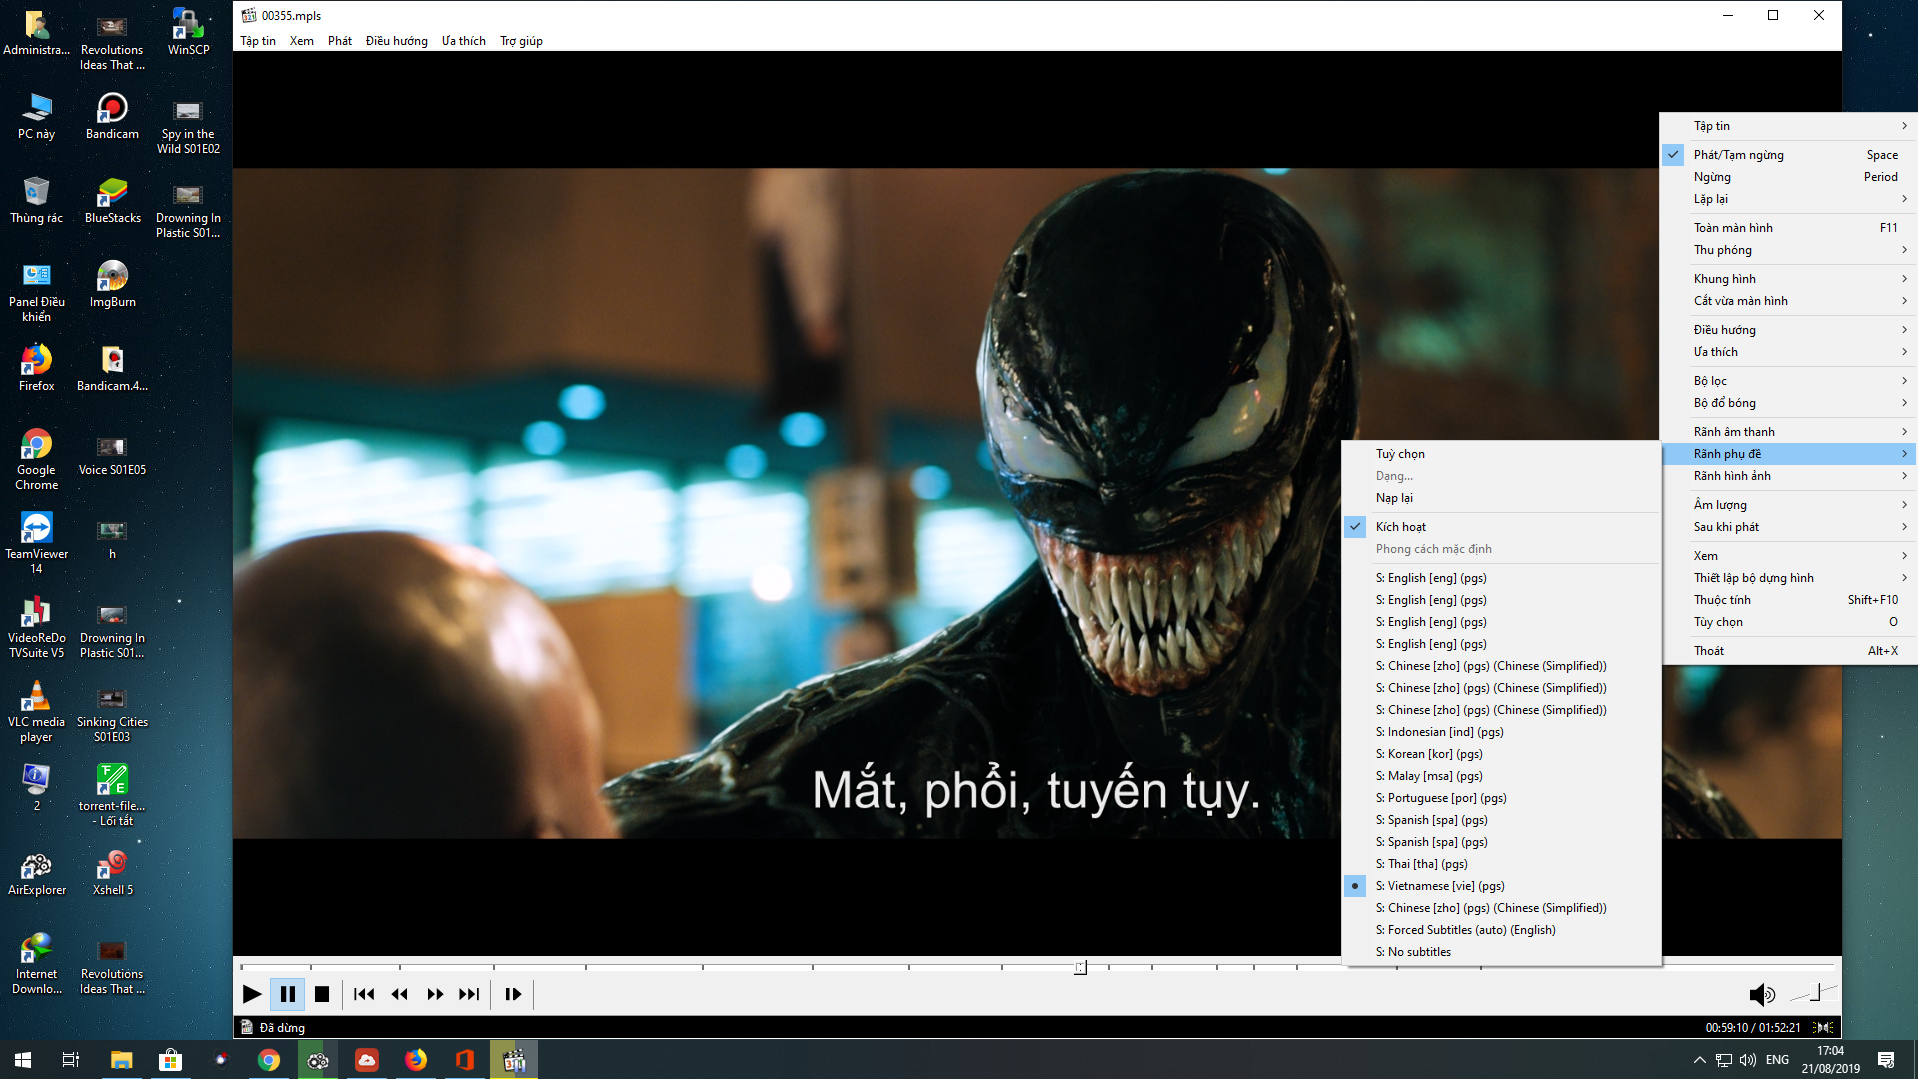Select Forced Subtitles (auto) (English)
Image resolution: width=1918 pixels, height=1079 pixels.
pyautogui.click(x=1501, y=930)
